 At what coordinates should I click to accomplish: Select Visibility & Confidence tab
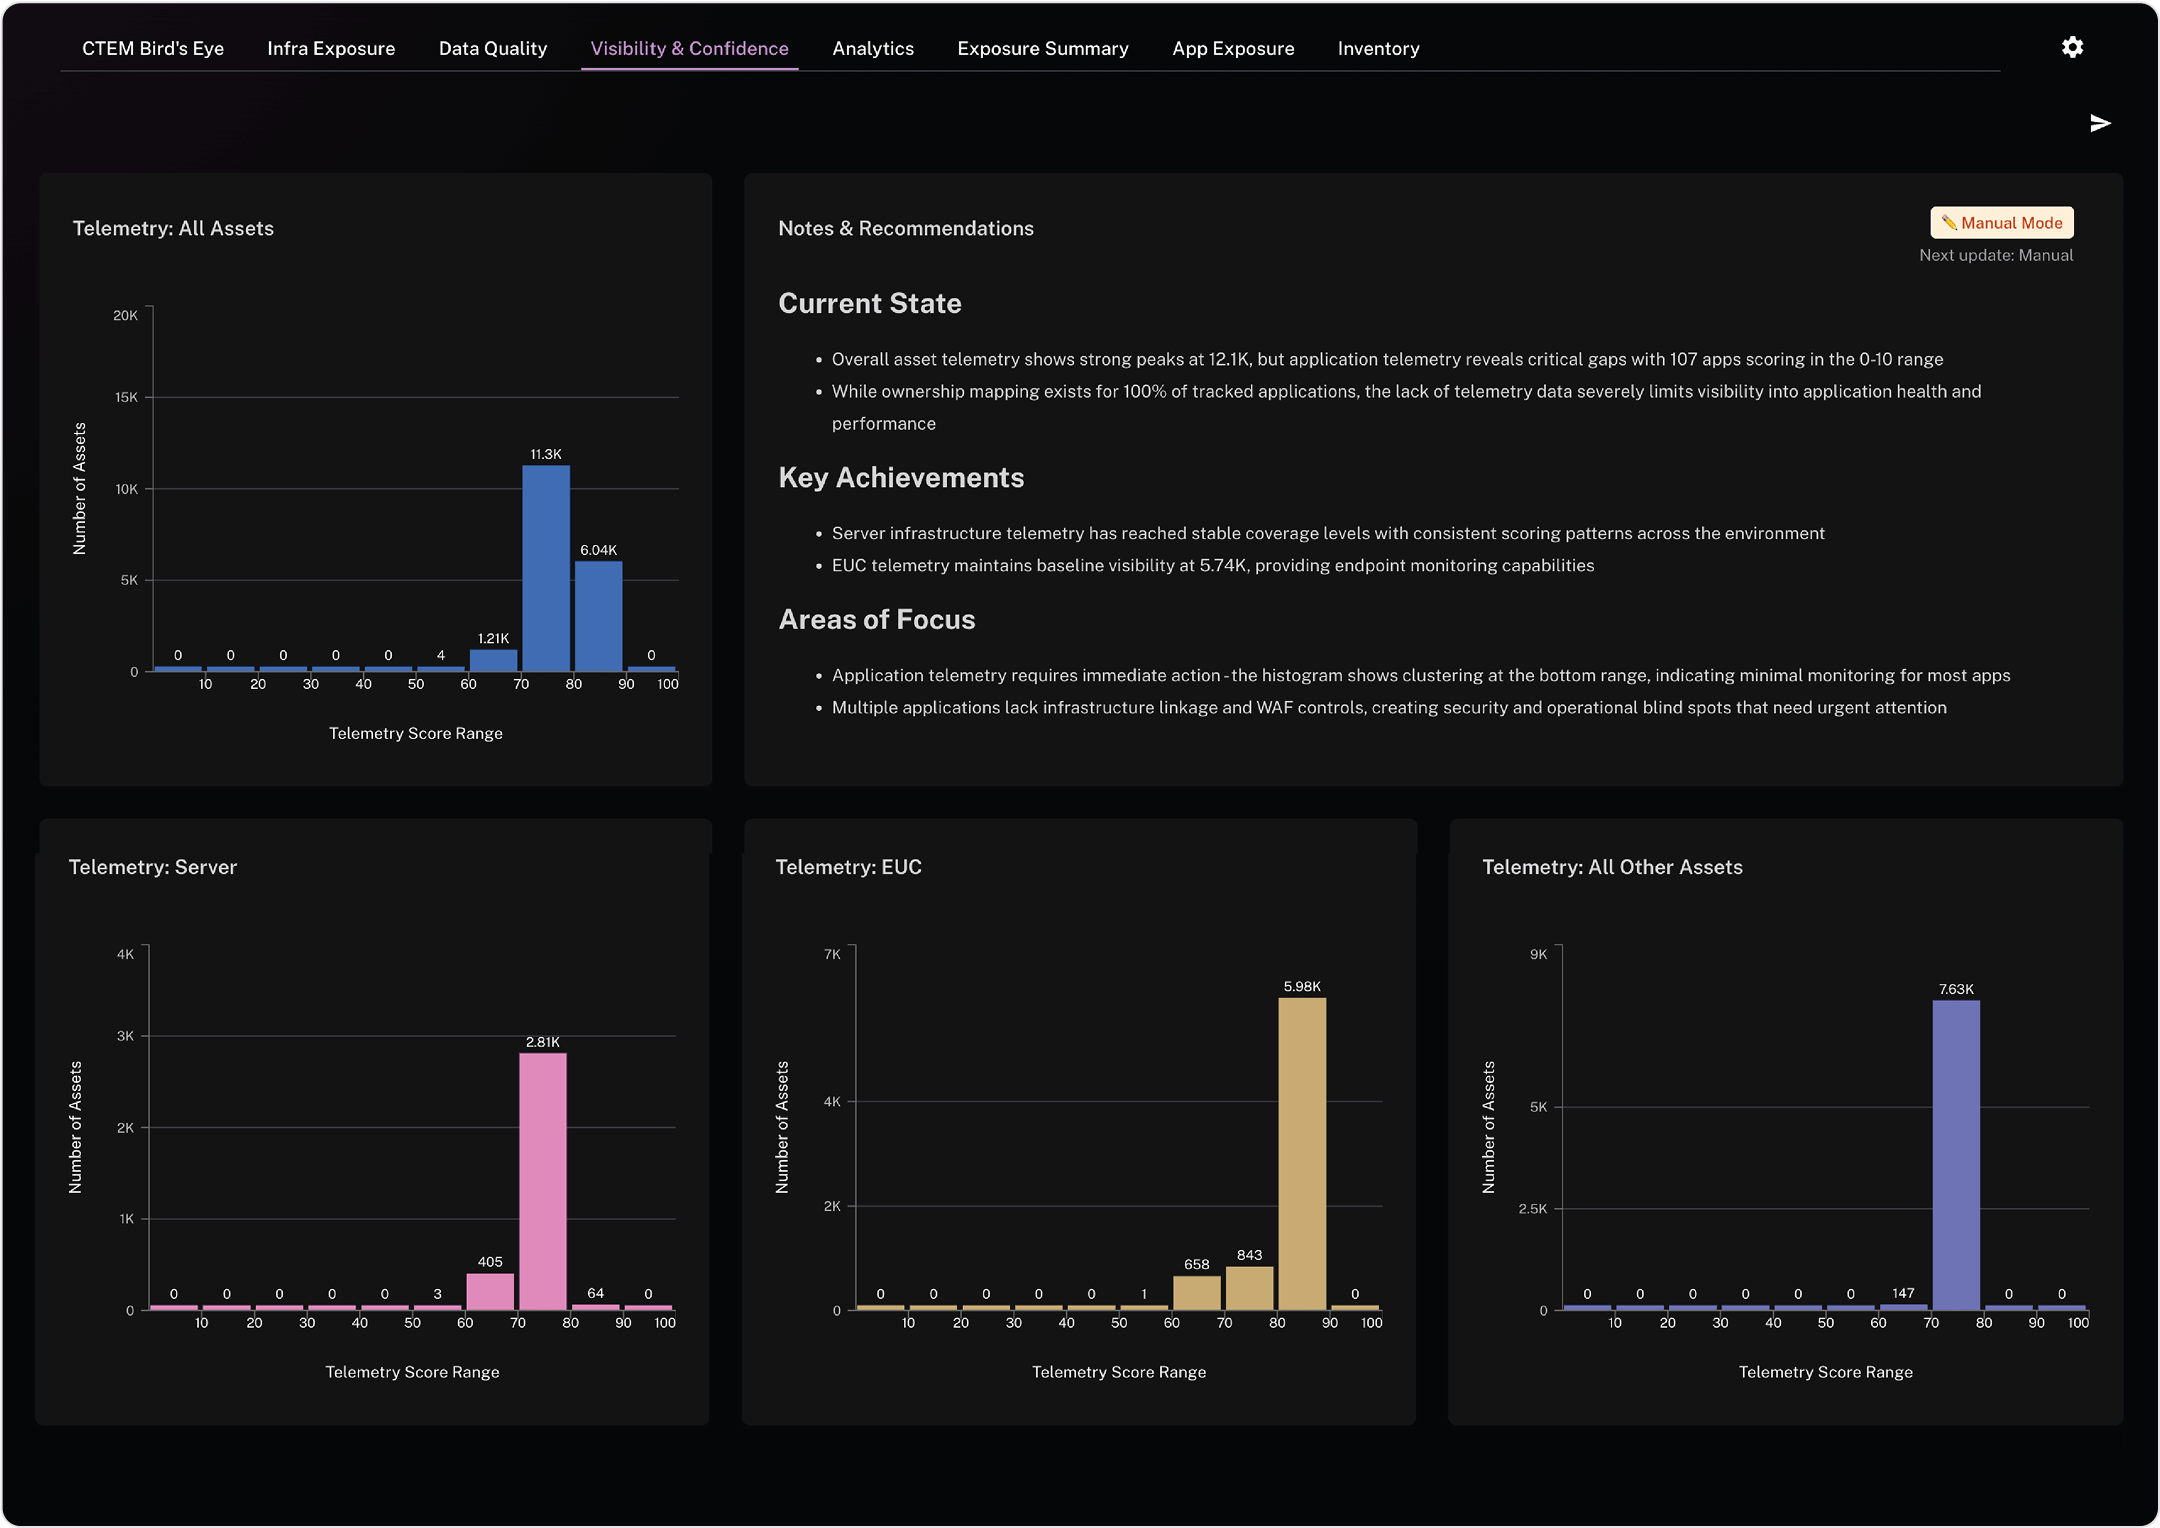689,48
